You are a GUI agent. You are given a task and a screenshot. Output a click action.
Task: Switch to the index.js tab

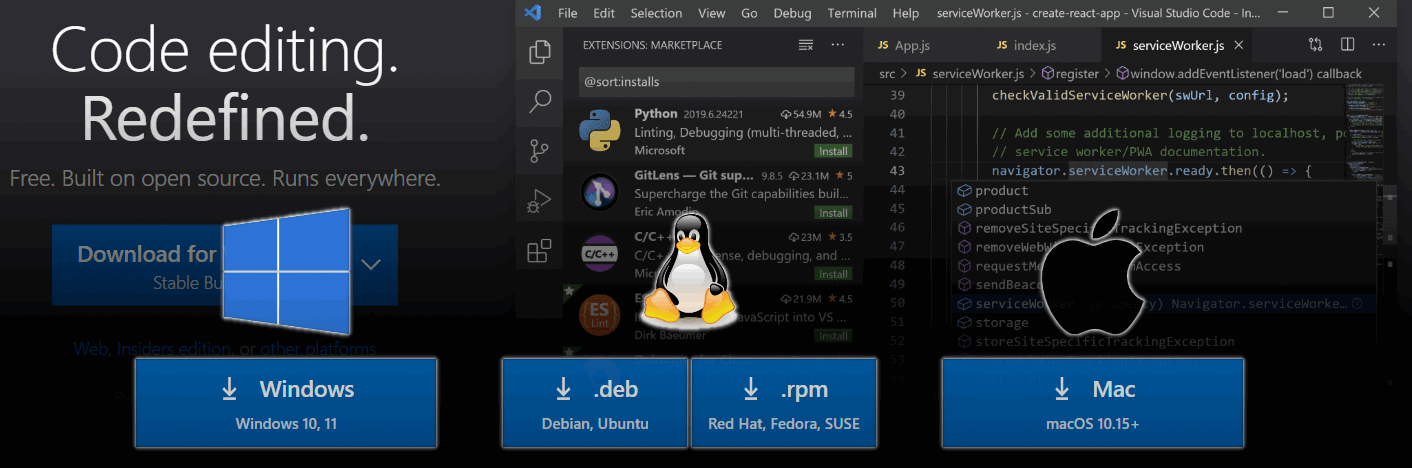click(1033, 46)
